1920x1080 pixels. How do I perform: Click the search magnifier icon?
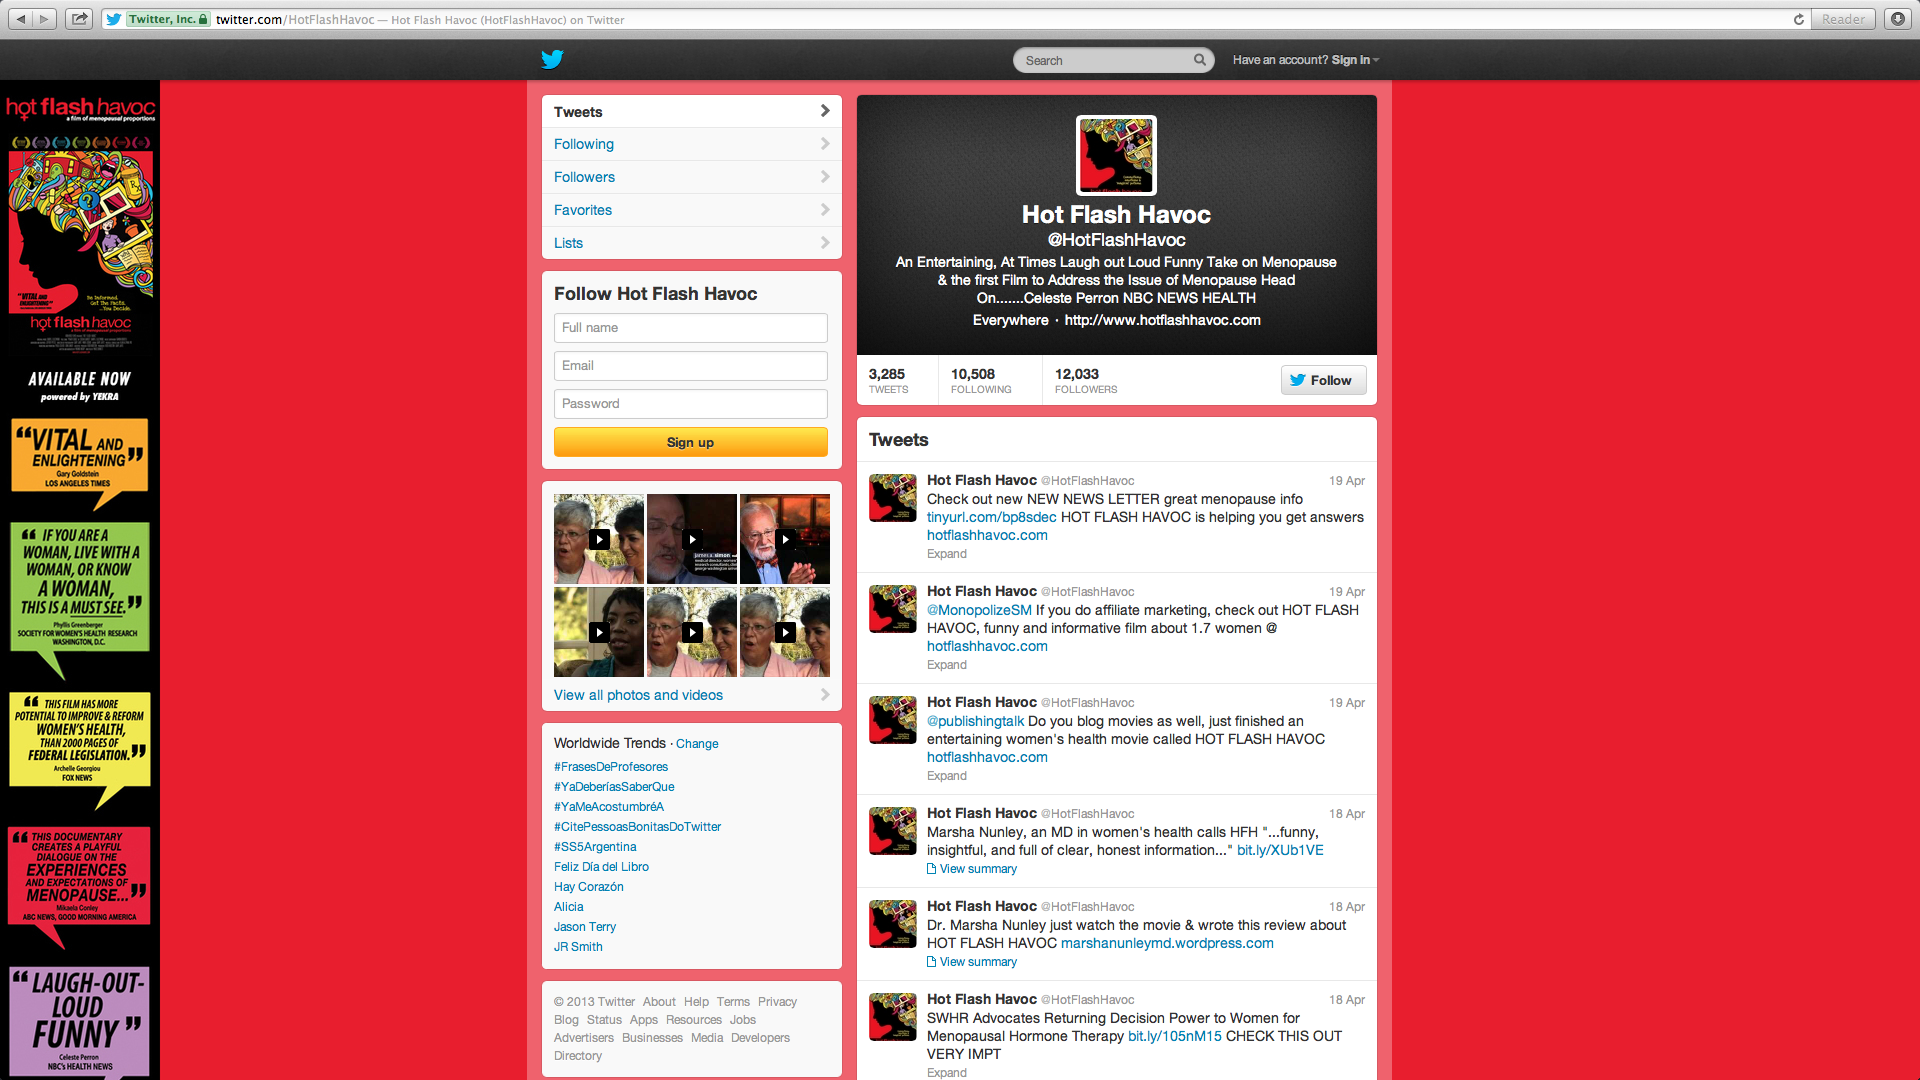(1199, 60)
